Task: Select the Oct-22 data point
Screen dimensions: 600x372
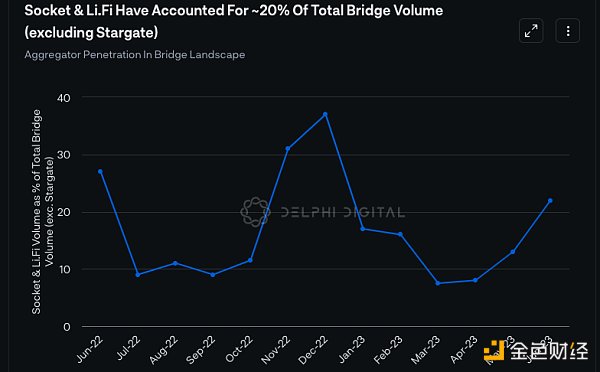Action: tap(250, 260)
